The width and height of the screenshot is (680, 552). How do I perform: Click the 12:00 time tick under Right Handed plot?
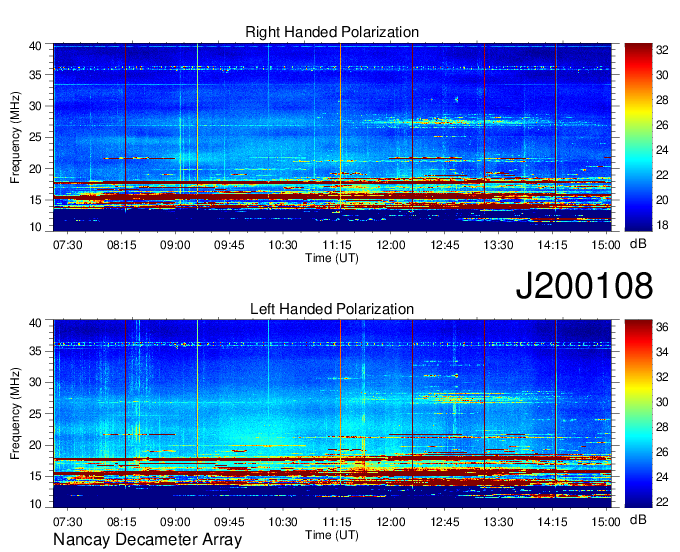391,245
